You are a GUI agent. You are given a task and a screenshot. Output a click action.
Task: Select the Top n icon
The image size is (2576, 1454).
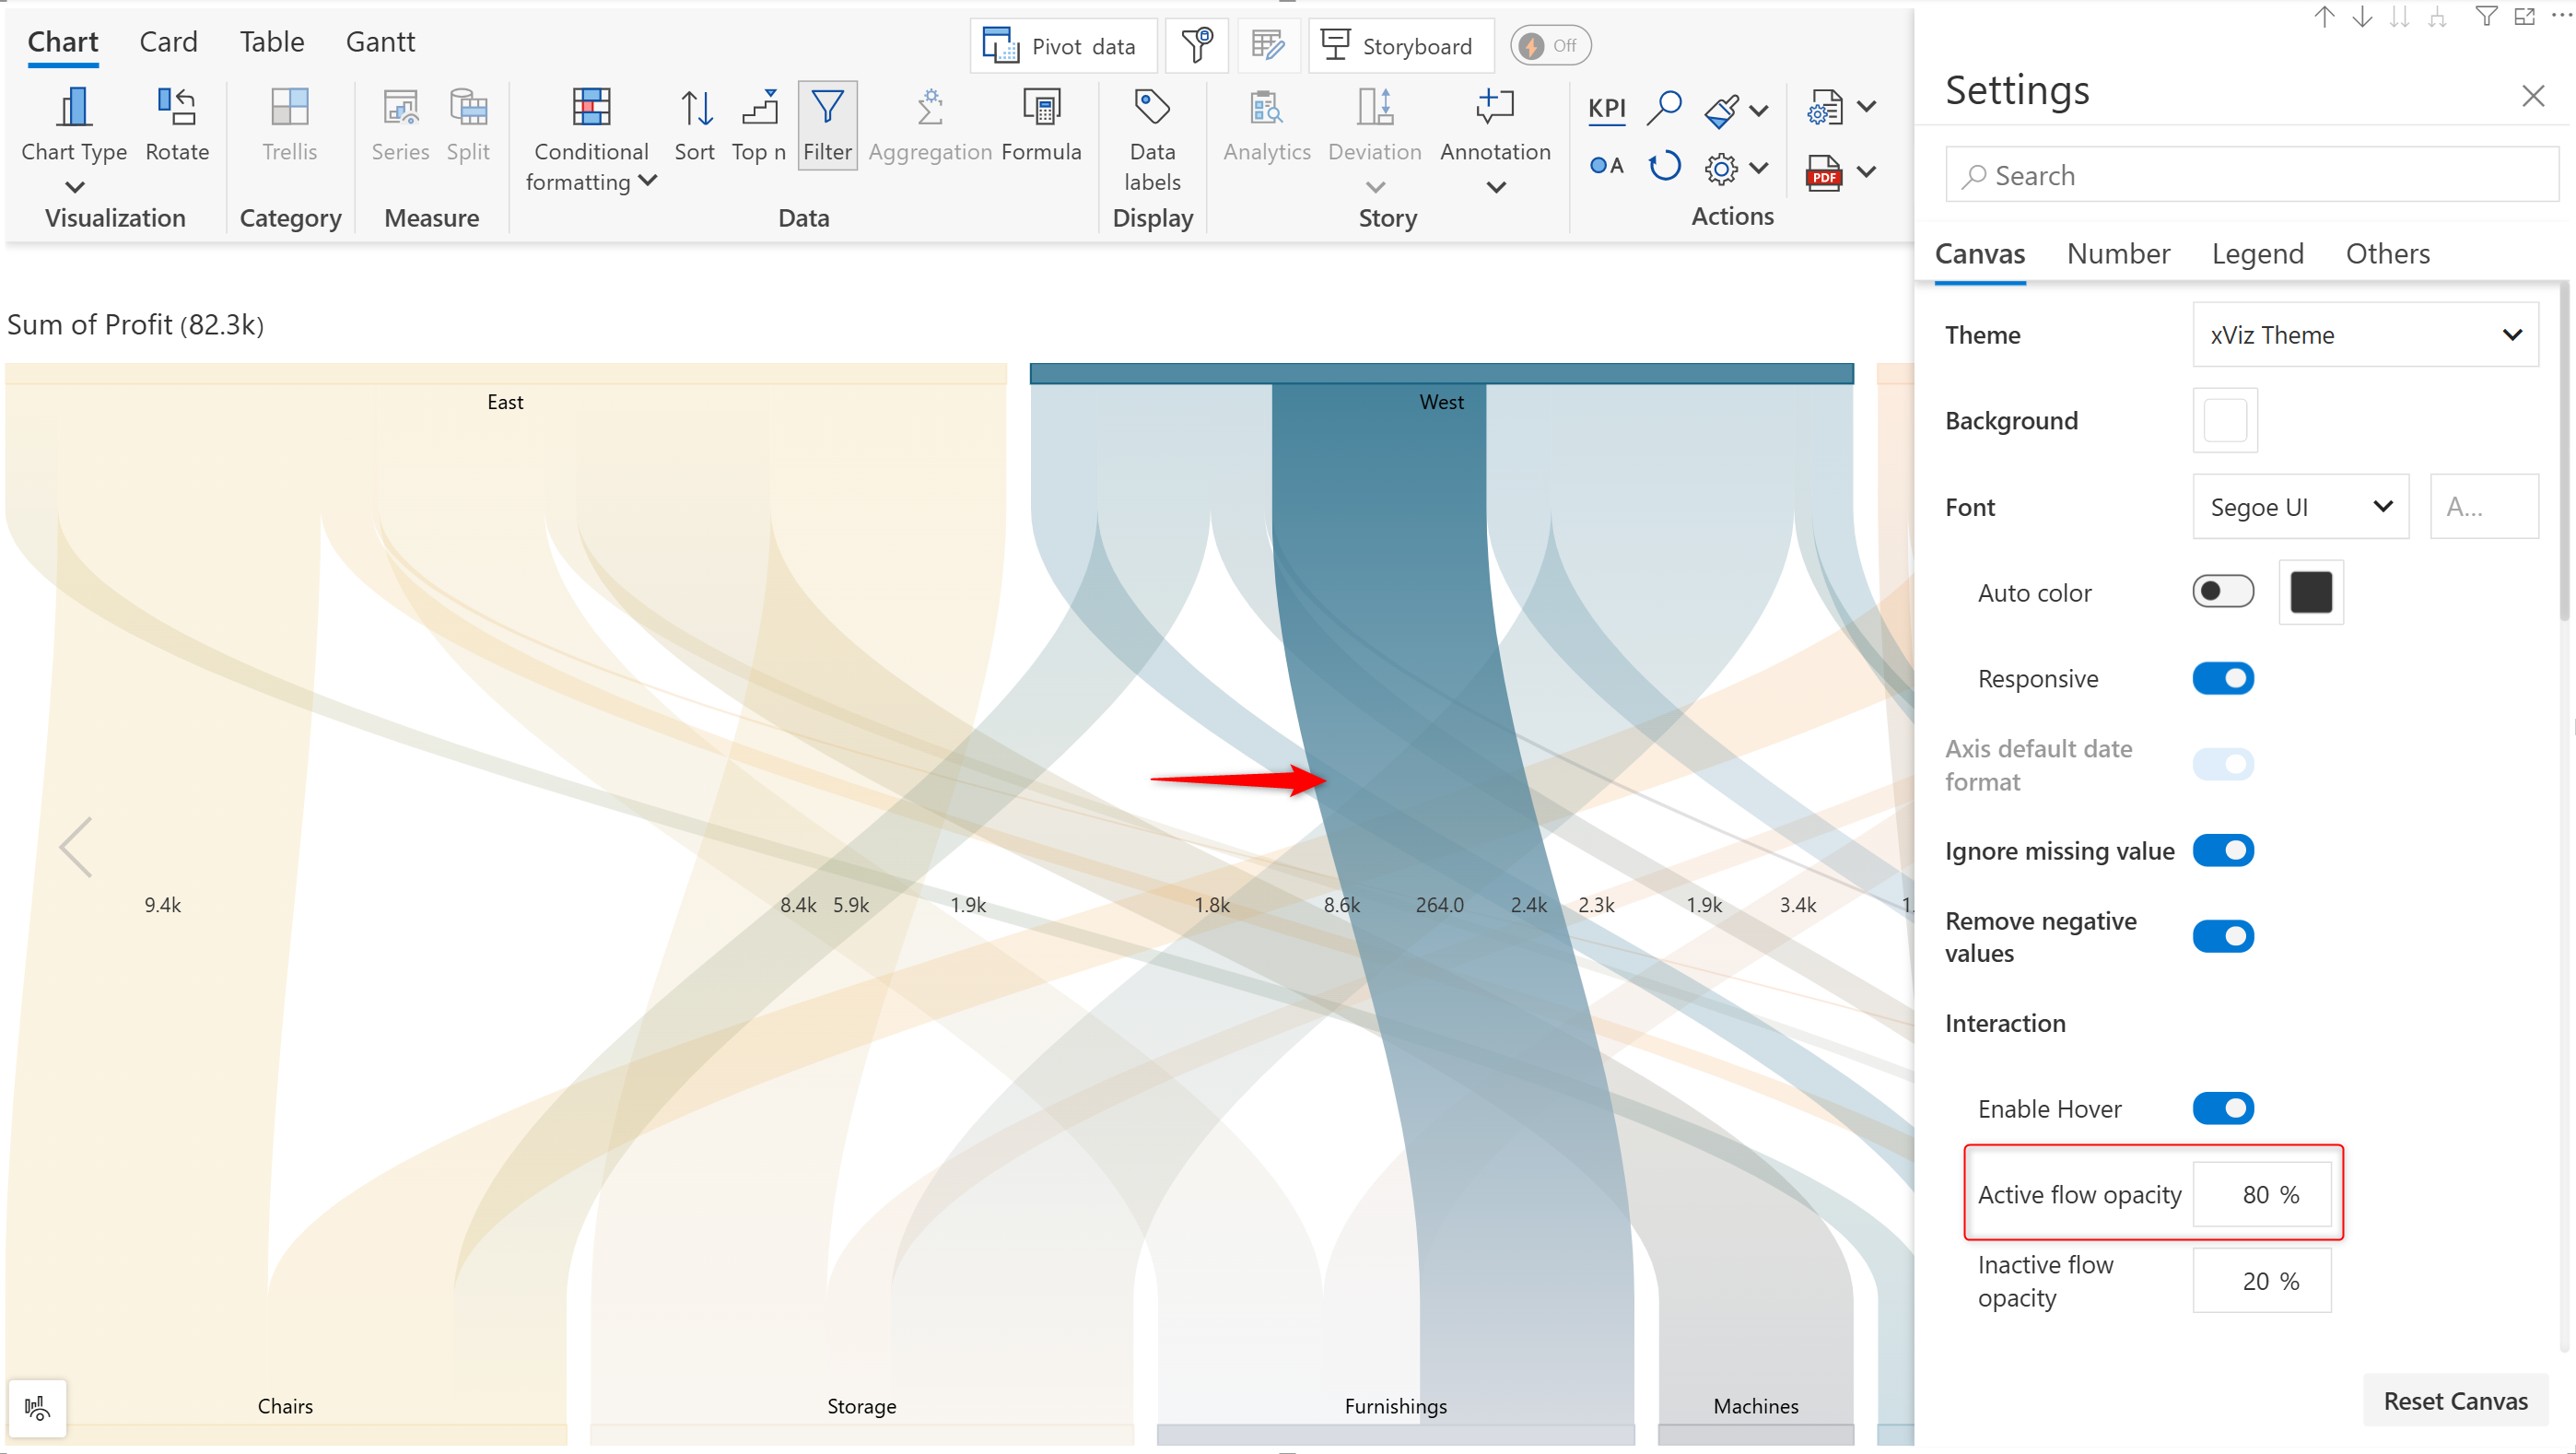coord(760,107)
